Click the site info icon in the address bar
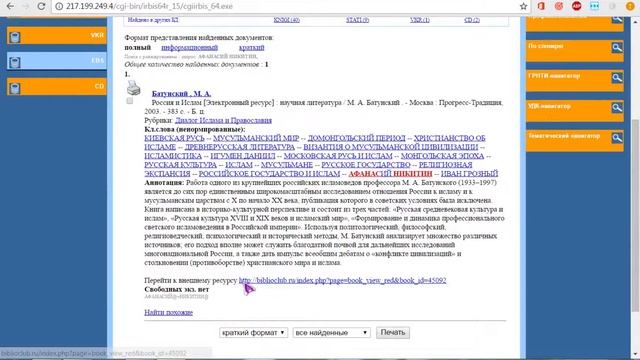The height and width of the screenshot is (360, 640). 59,6
